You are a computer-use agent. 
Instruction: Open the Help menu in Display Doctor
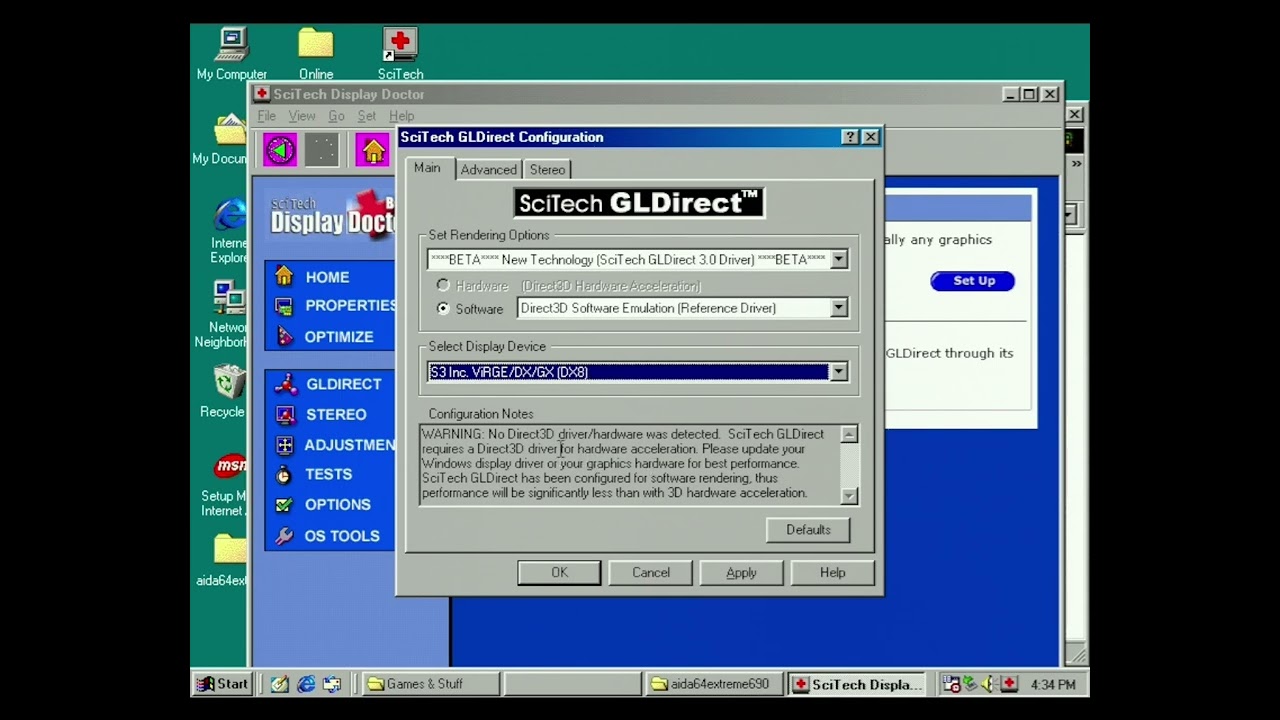coord(401,116)
